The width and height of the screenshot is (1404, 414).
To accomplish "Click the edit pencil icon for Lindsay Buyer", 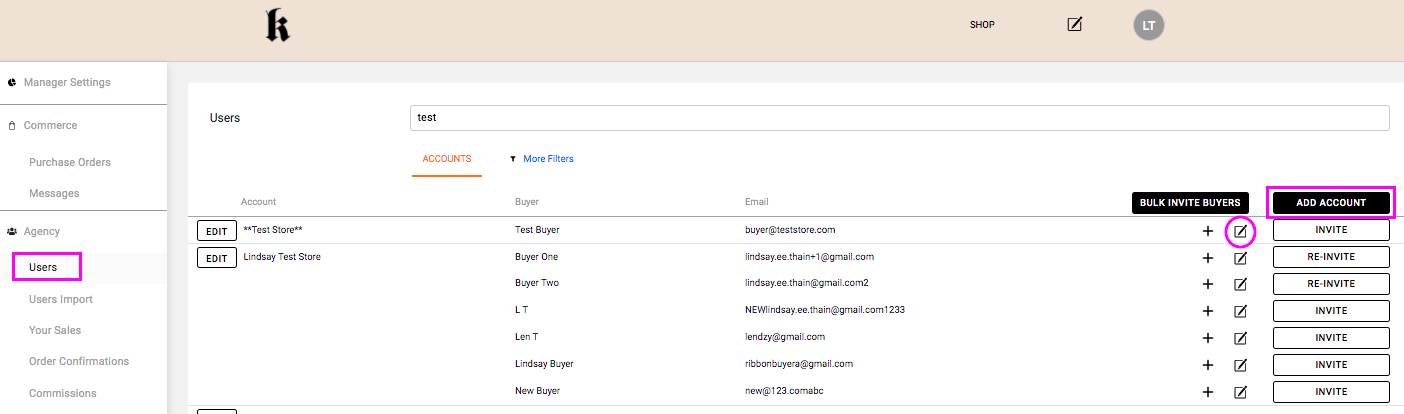I will [x=1240, y=365].
